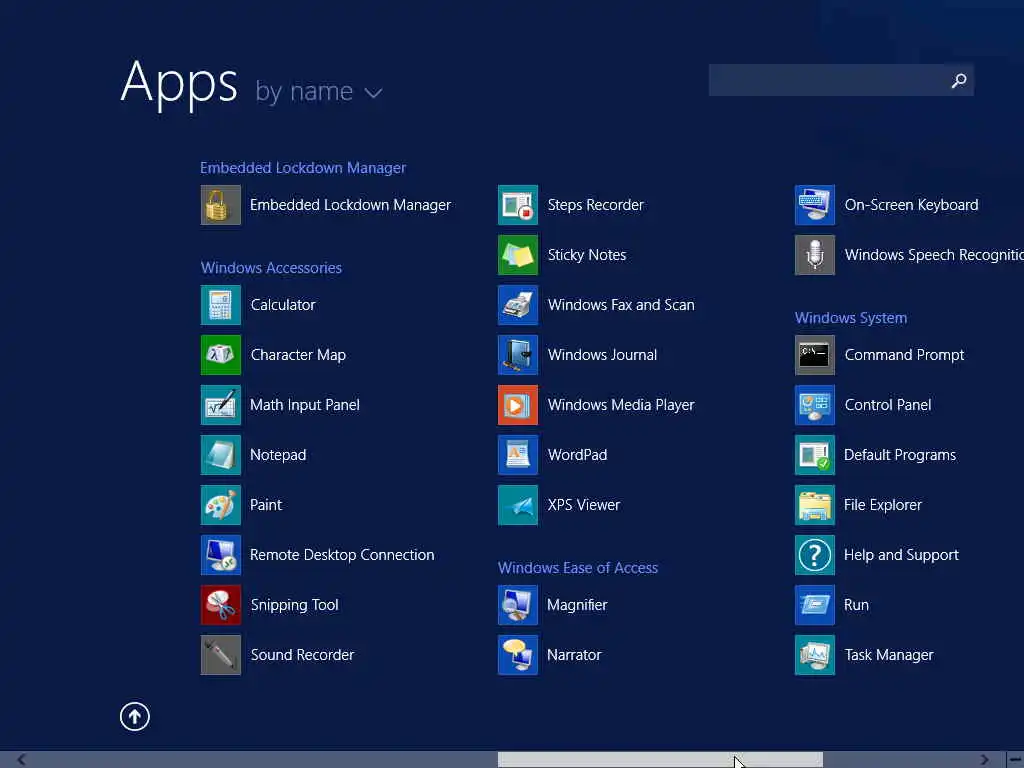1024x768 pixels.
Task: Start the Magnifier icon
Action: point(518,605)
